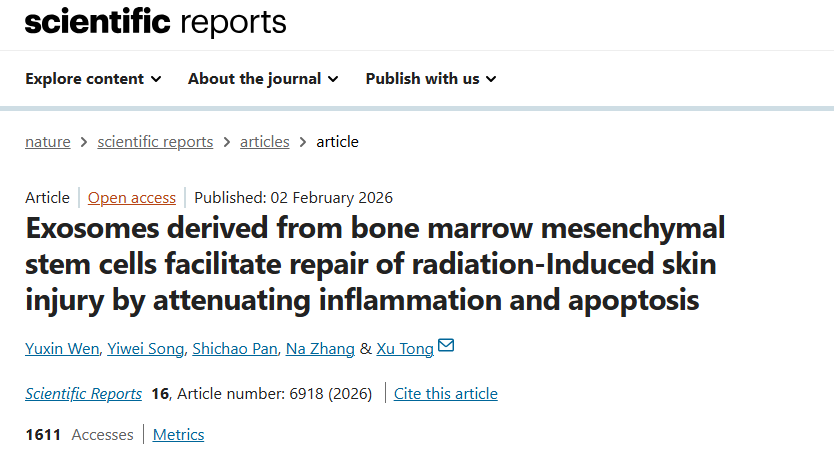Viewport: 834px width, 458px height.
Task: Click the Scientific Reports logo
Action: point(155,22)
